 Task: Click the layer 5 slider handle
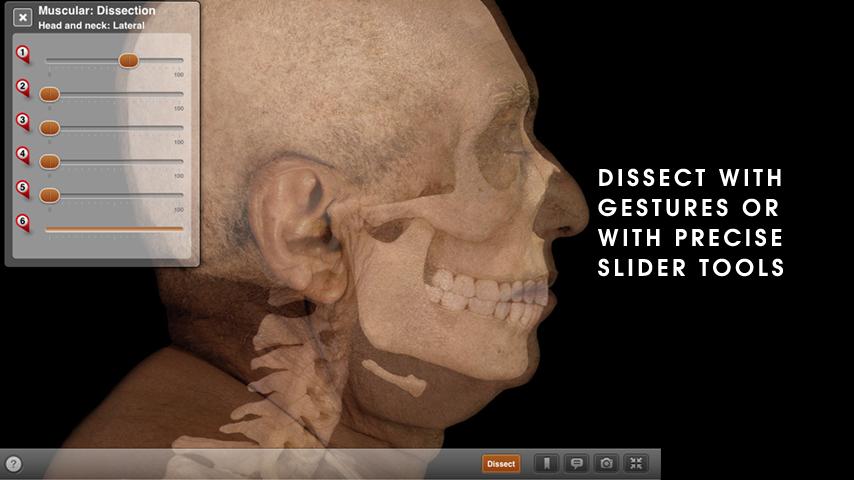coord(50,195)
